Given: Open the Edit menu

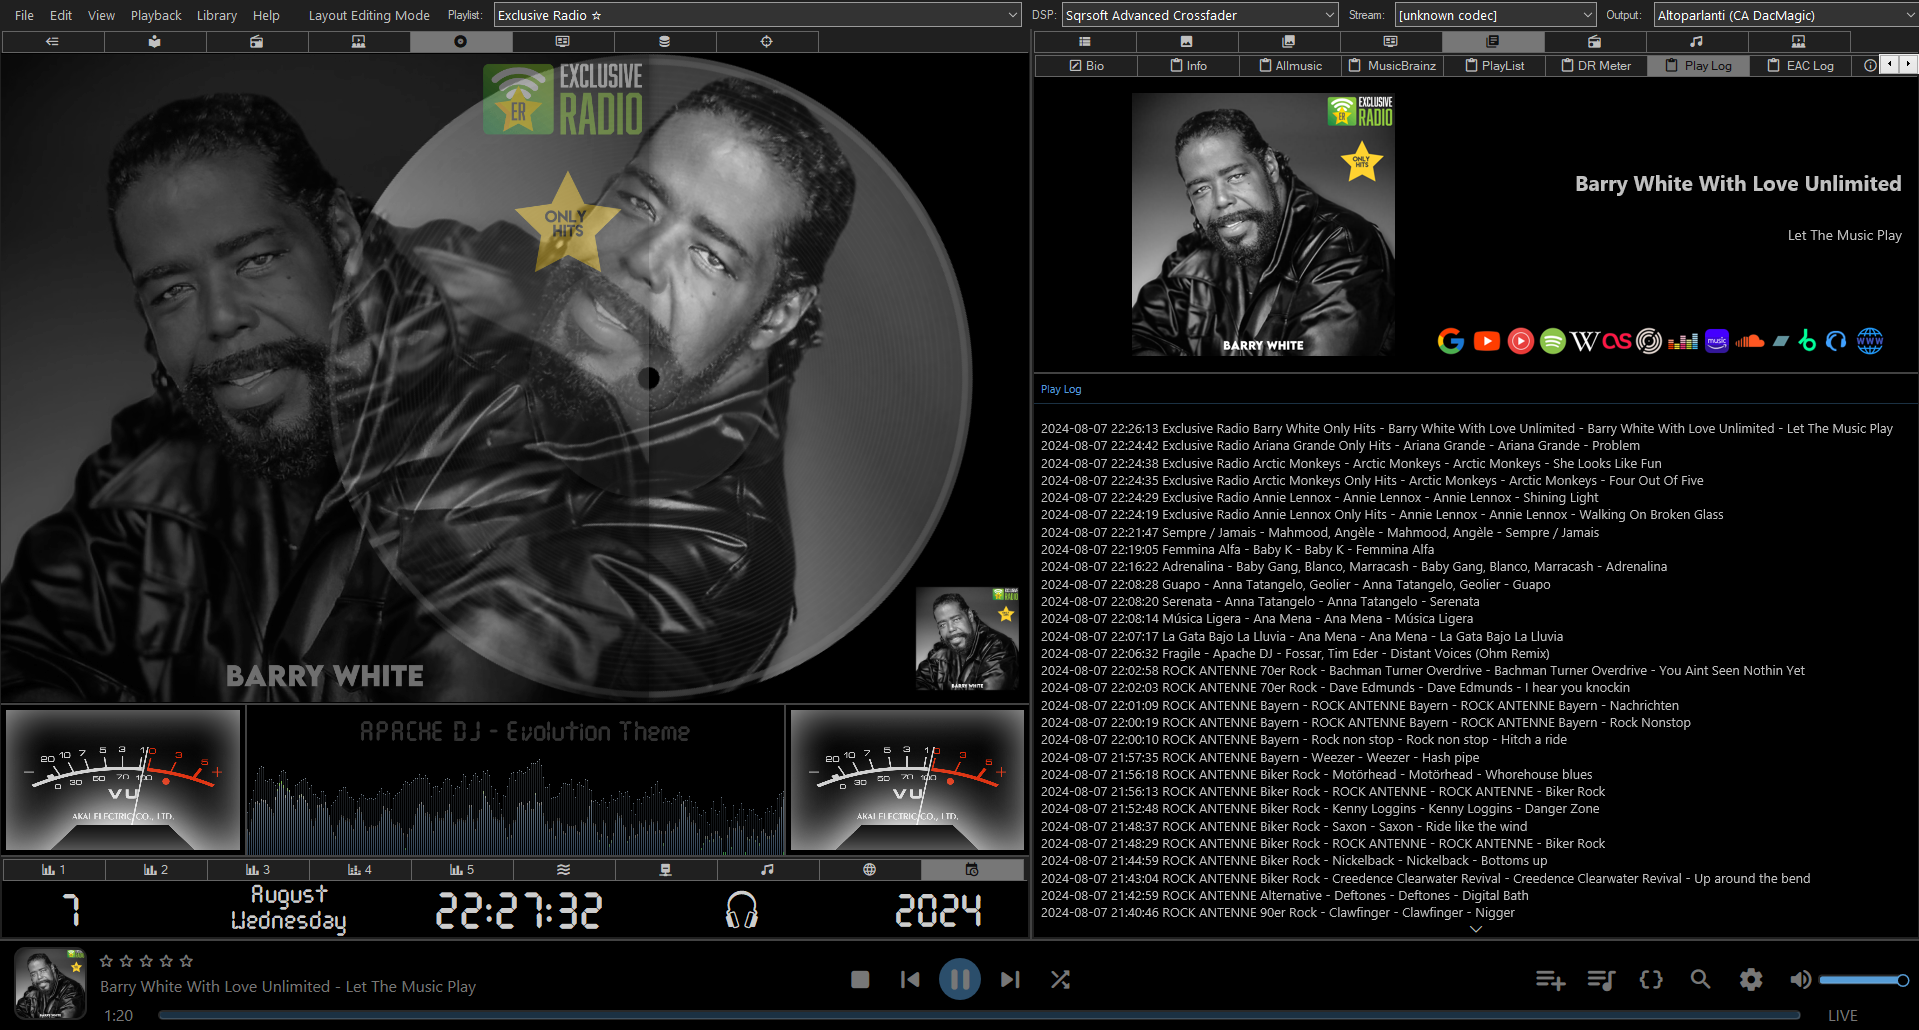Looking at the screenshot, I should click(x=61, y=15).
